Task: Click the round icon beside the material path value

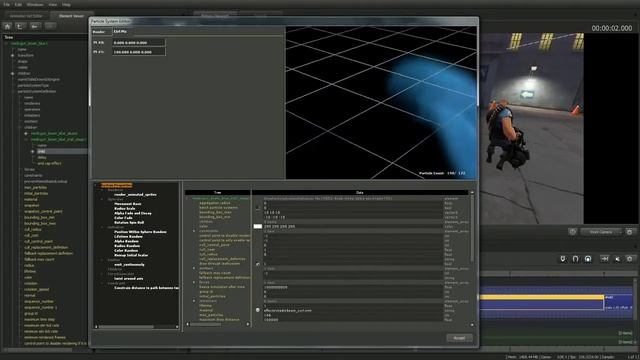Action: click(258, 310)
